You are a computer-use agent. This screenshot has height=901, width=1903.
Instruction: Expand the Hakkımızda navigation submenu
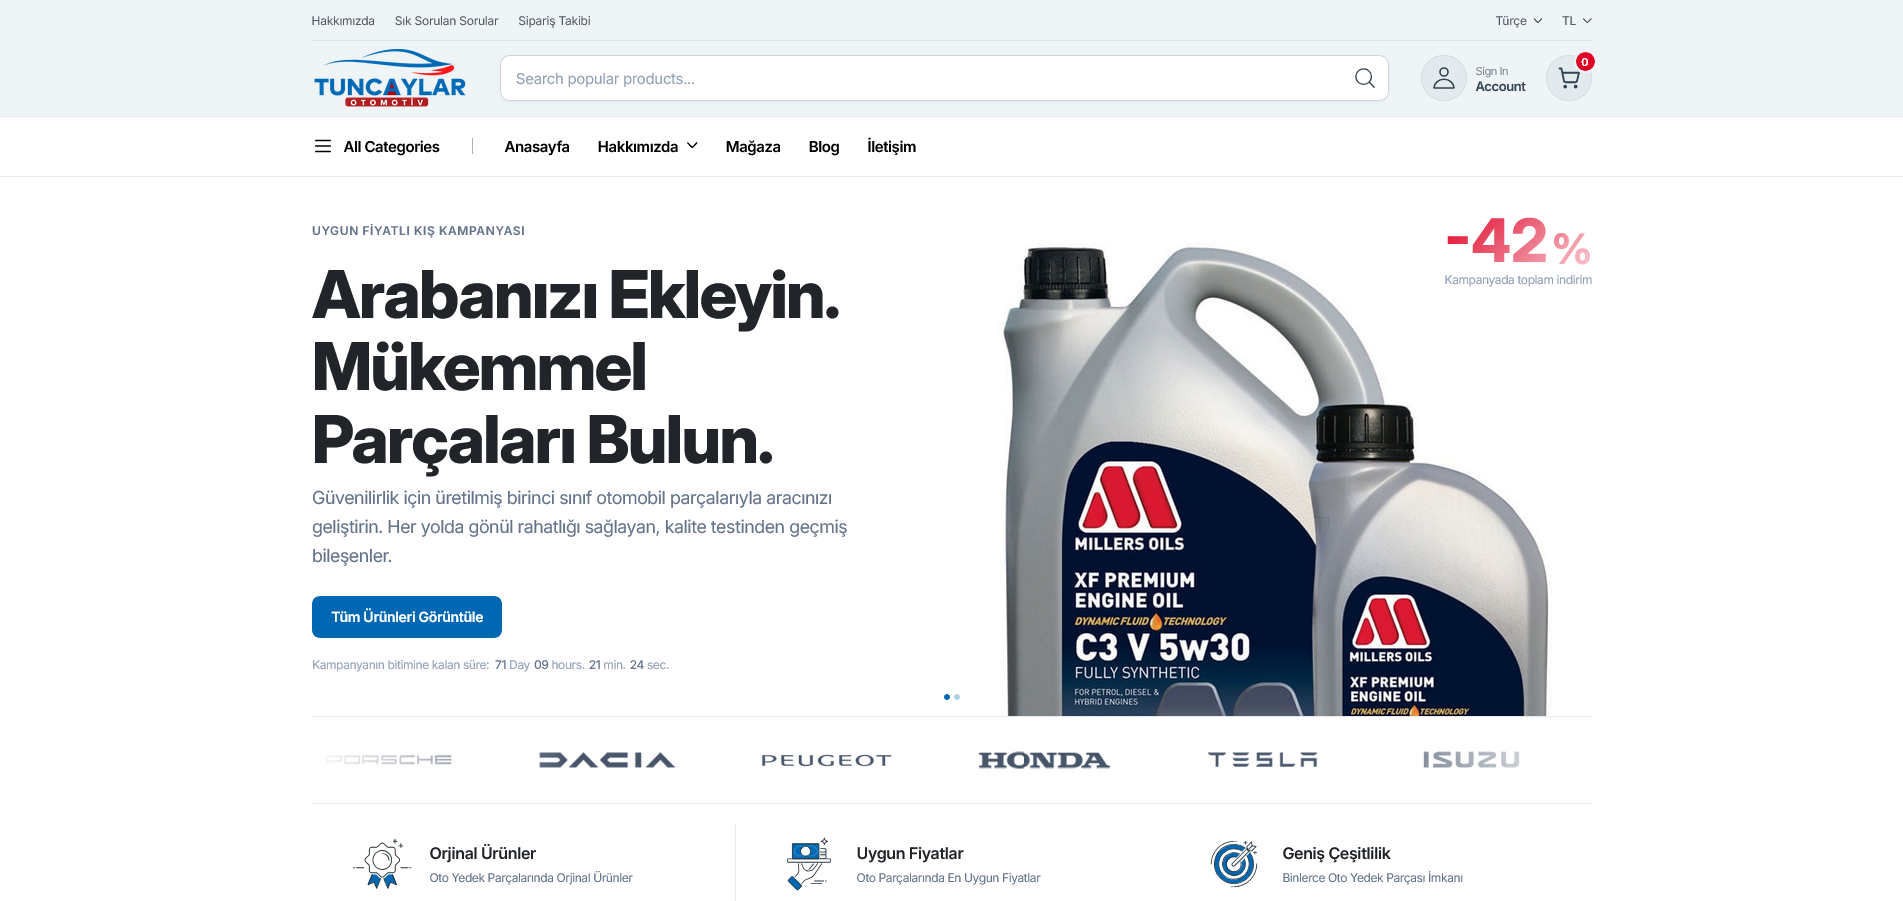click(647, 146)
